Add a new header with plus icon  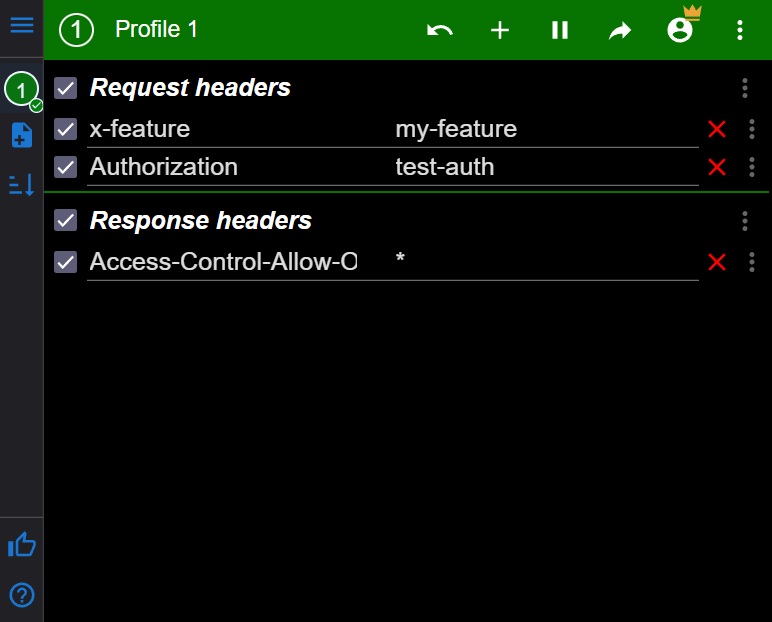pos(500,30)
